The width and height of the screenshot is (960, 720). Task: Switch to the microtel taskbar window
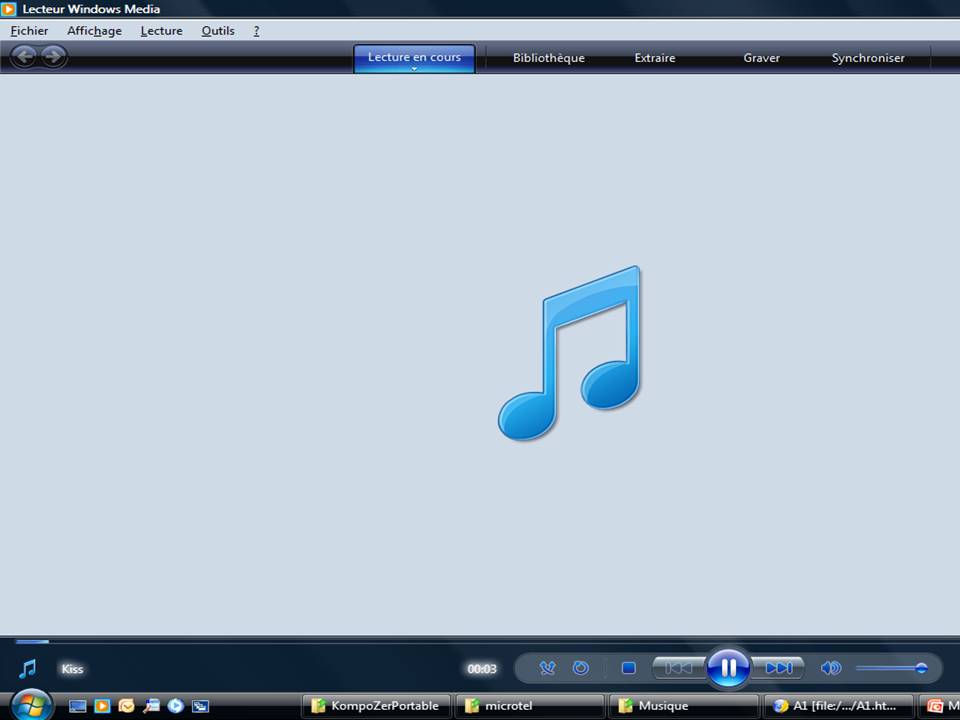tap(530, 706)
